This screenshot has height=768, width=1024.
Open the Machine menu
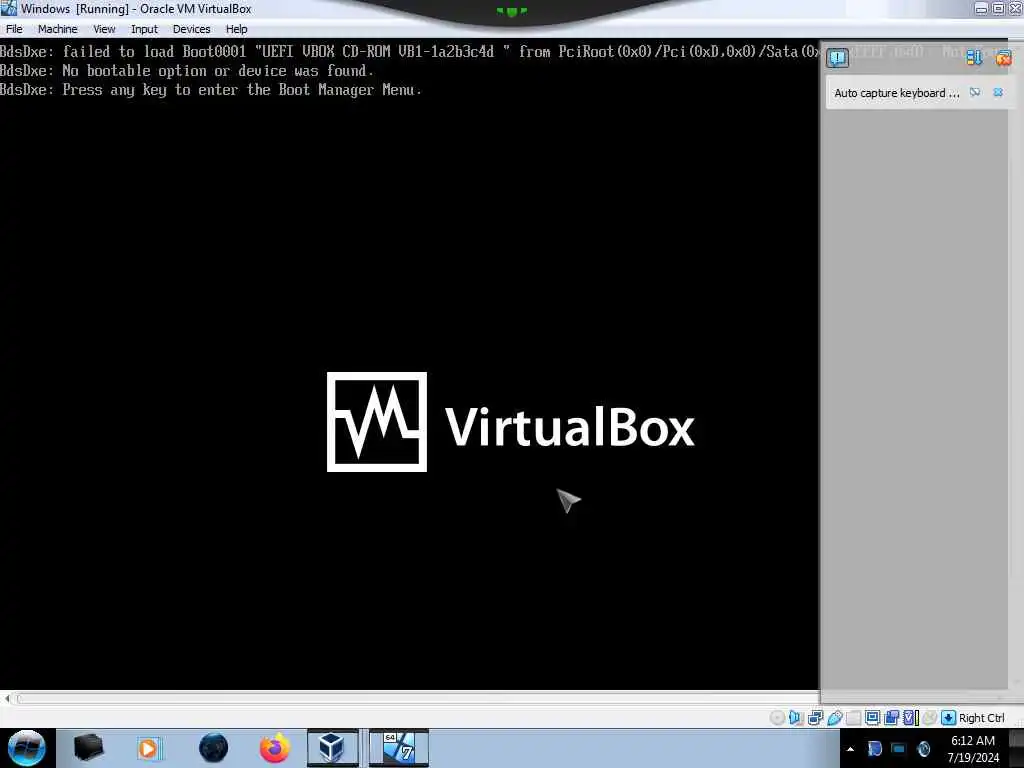coord(57,29)
